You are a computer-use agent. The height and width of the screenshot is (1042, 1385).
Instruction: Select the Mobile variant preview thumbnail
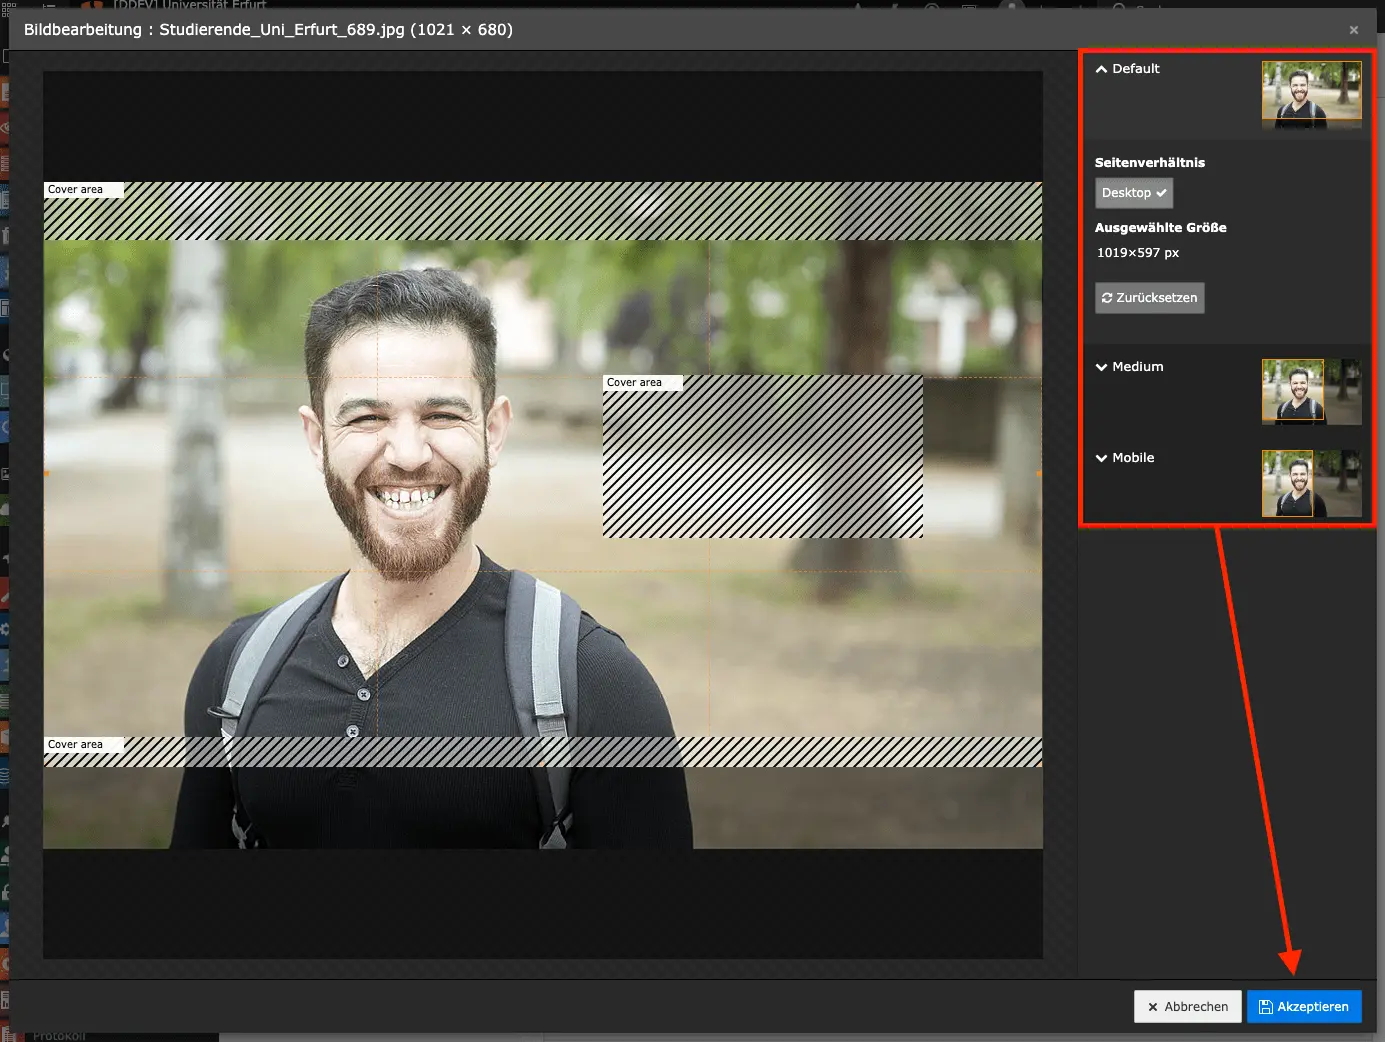1311,483
